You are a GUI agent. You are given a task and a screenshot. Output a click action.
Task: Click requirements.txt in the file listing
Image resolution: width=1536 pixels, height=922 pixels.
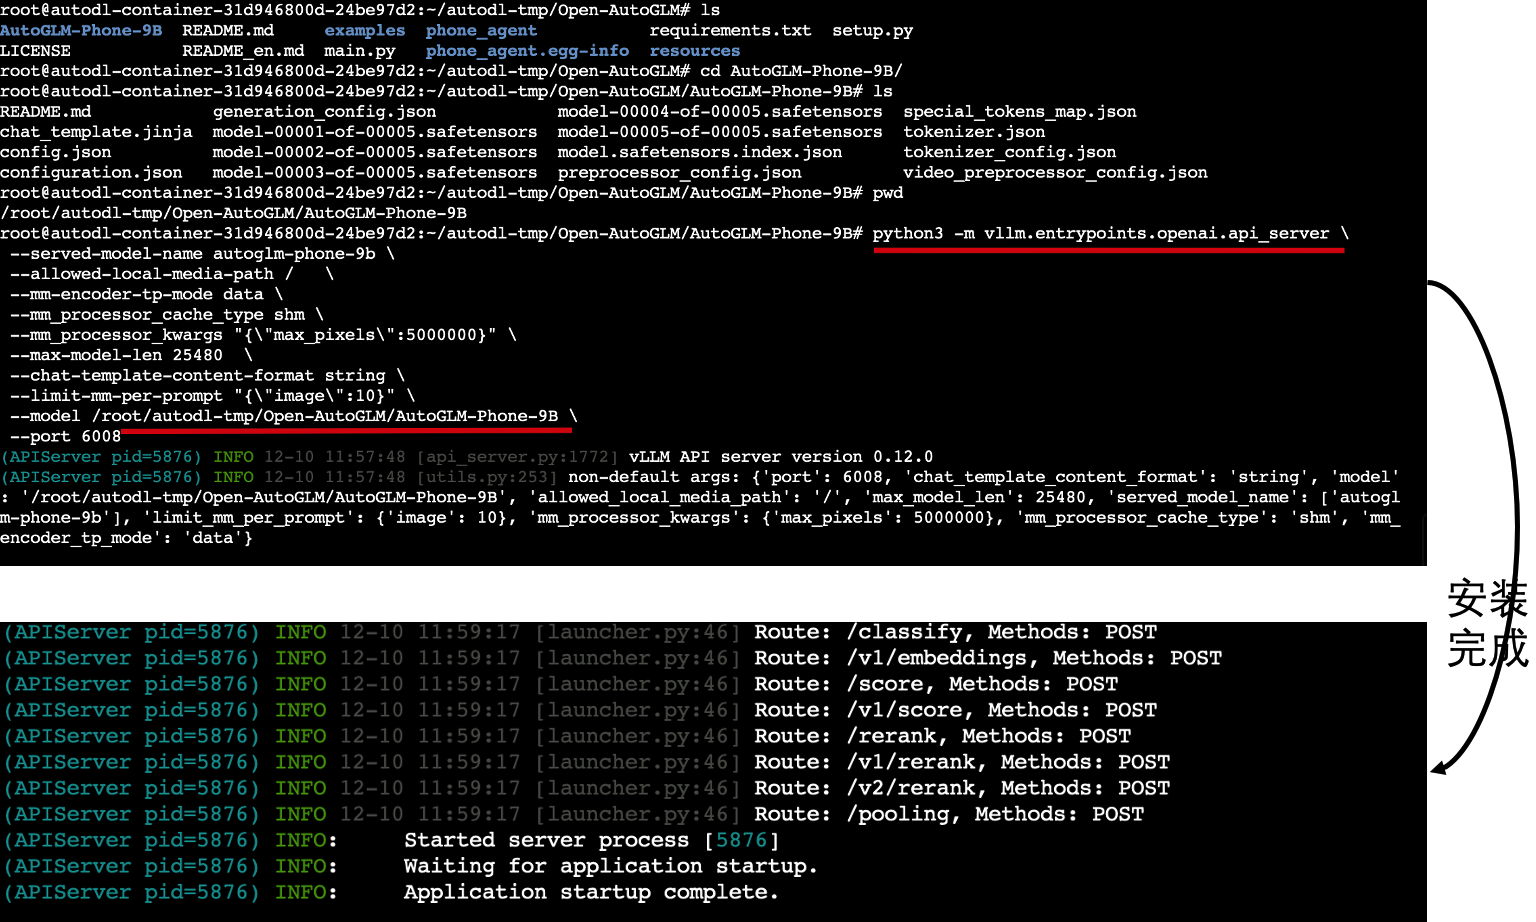click(730, 31)
